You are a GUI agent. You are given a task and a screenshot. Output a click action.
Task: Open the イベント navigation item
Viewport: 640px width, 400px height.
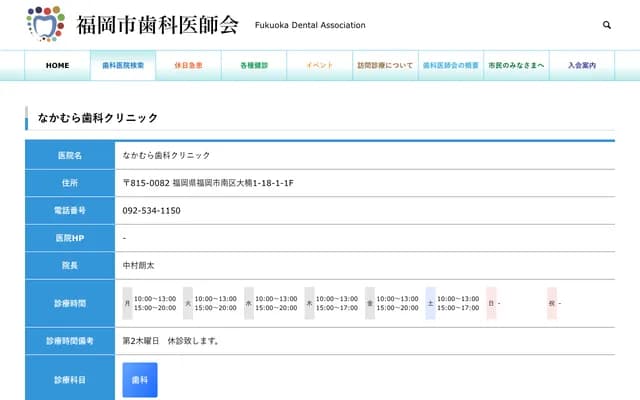click(x=318, y=65)
